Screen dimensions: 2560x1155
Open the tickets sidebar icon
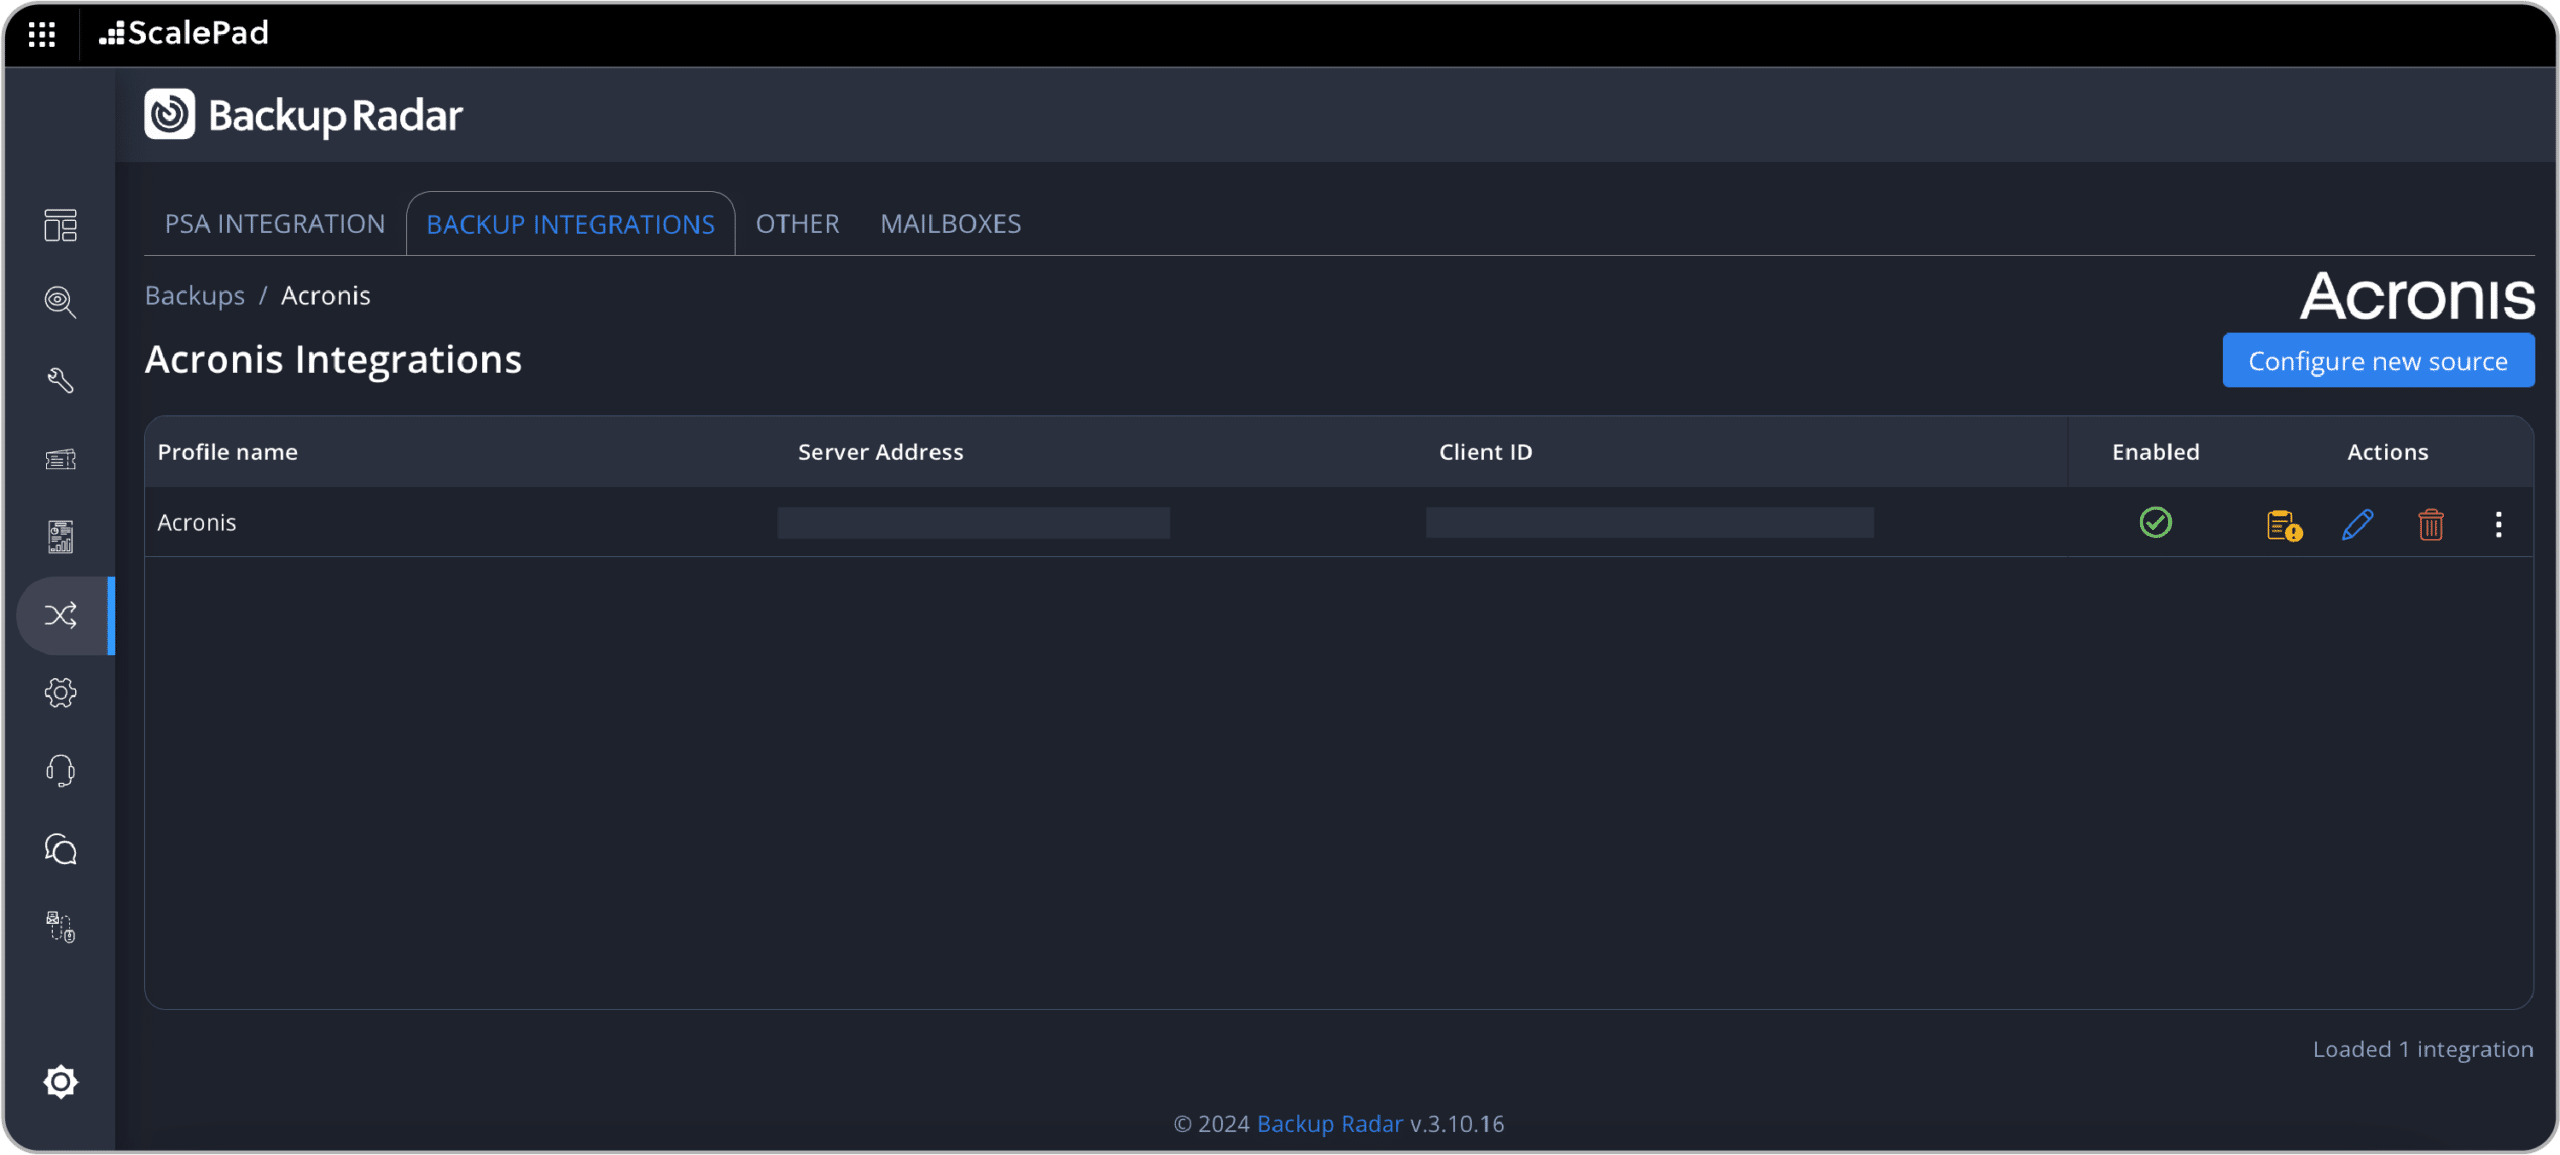coord(61,459)
